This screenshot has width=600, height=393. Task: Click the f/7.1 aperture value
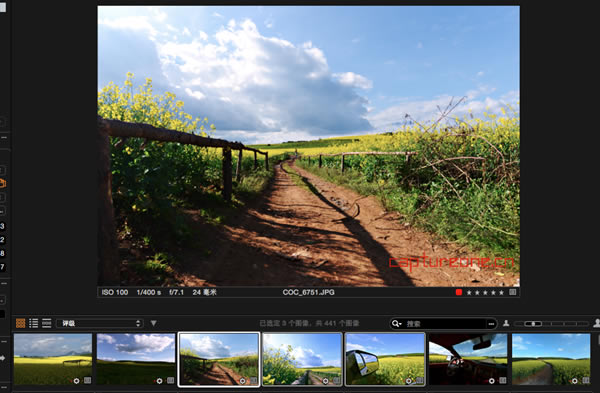[176, 292]
